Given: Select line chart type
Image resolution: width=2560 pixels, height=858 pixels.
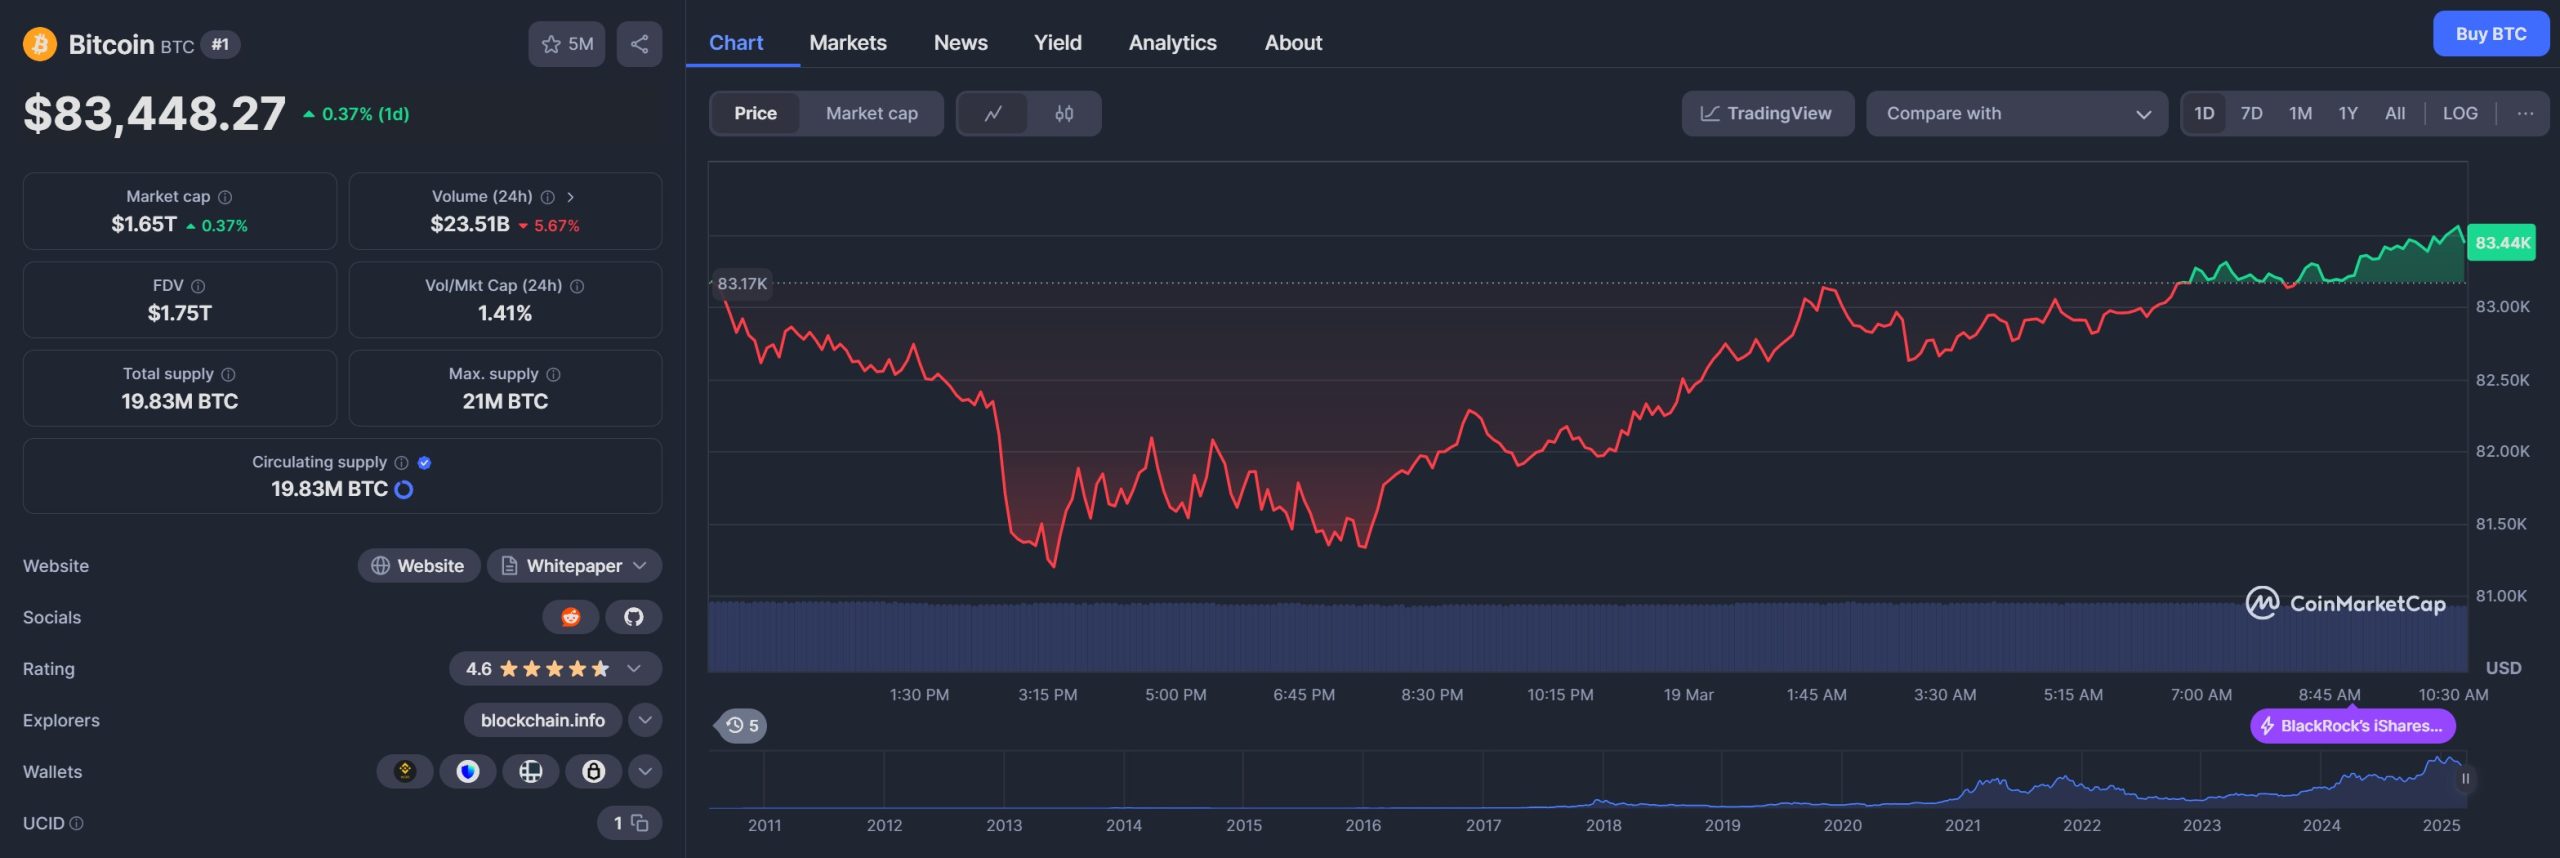Looking at the screenshot, I should pyautogui.click(x=993, y=113).
